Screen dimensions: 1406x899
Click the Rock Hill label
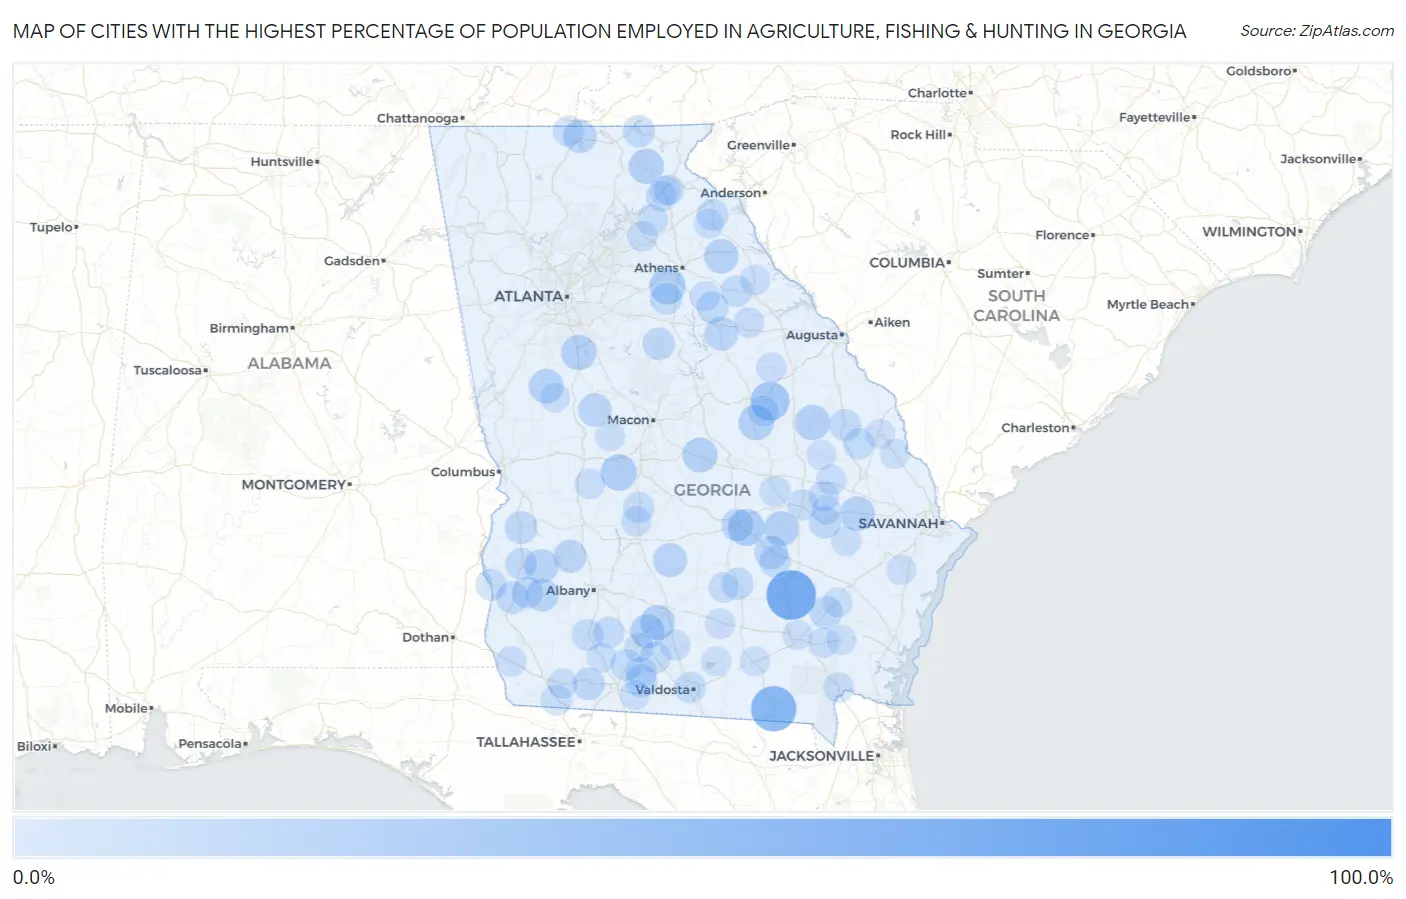(918, 134)
